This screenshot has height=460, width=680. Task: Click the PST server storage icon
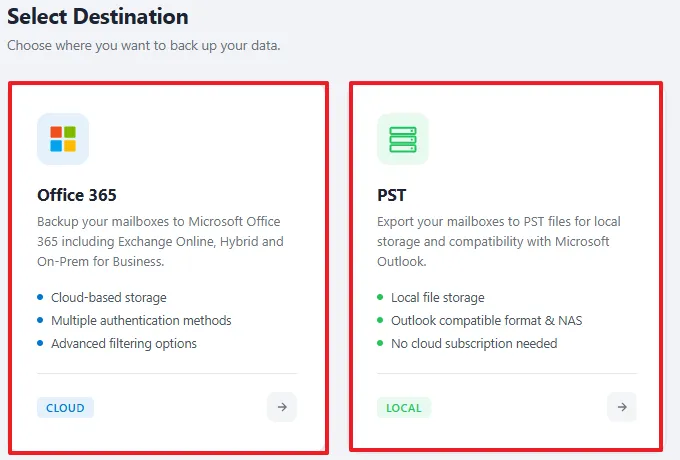click(x=403, y=139)
